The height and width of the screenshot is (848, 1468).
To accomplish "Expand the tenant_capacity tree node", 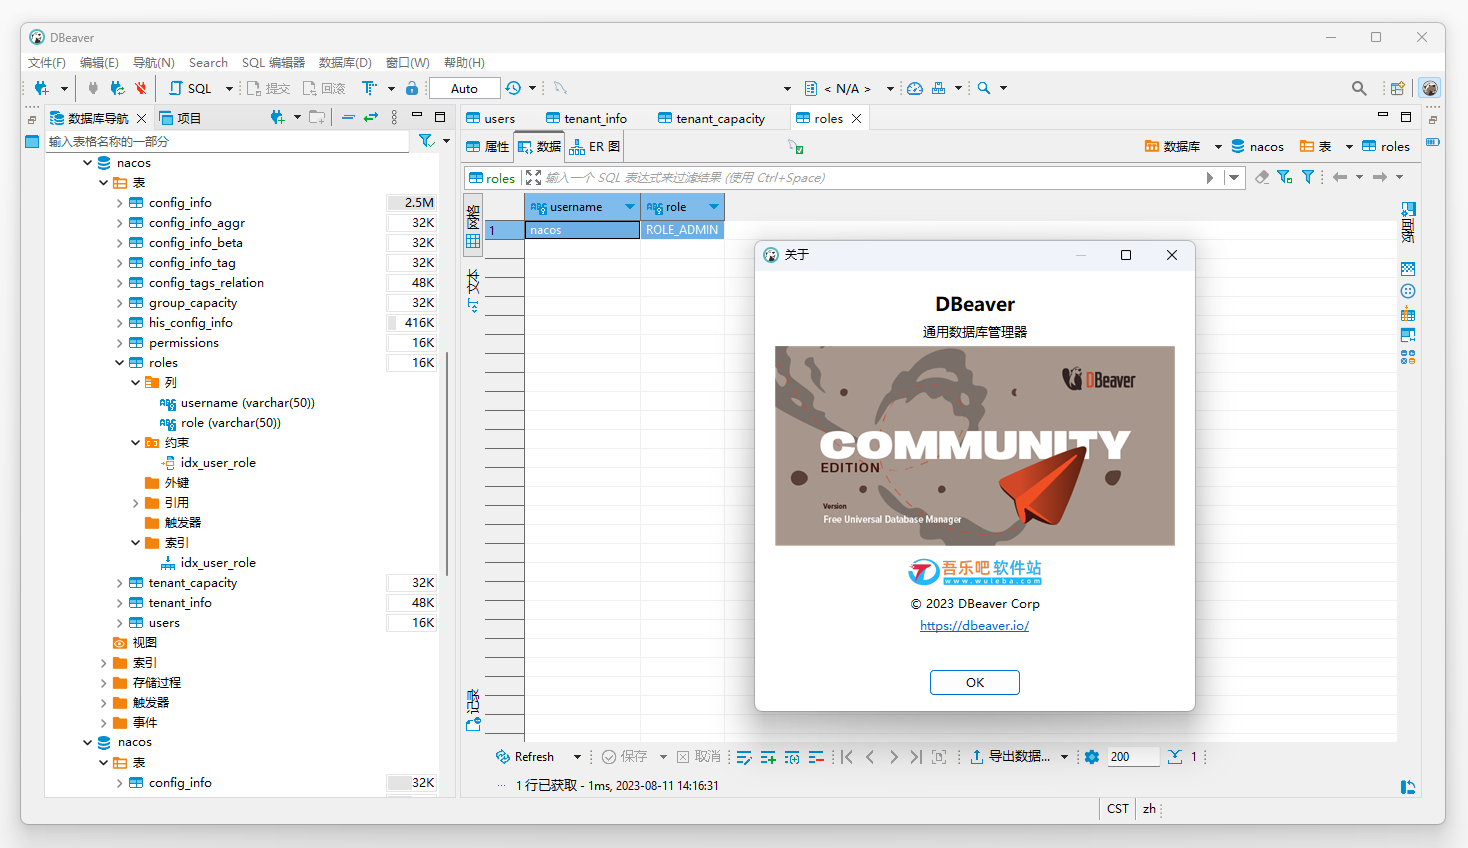I will (120, 583).
